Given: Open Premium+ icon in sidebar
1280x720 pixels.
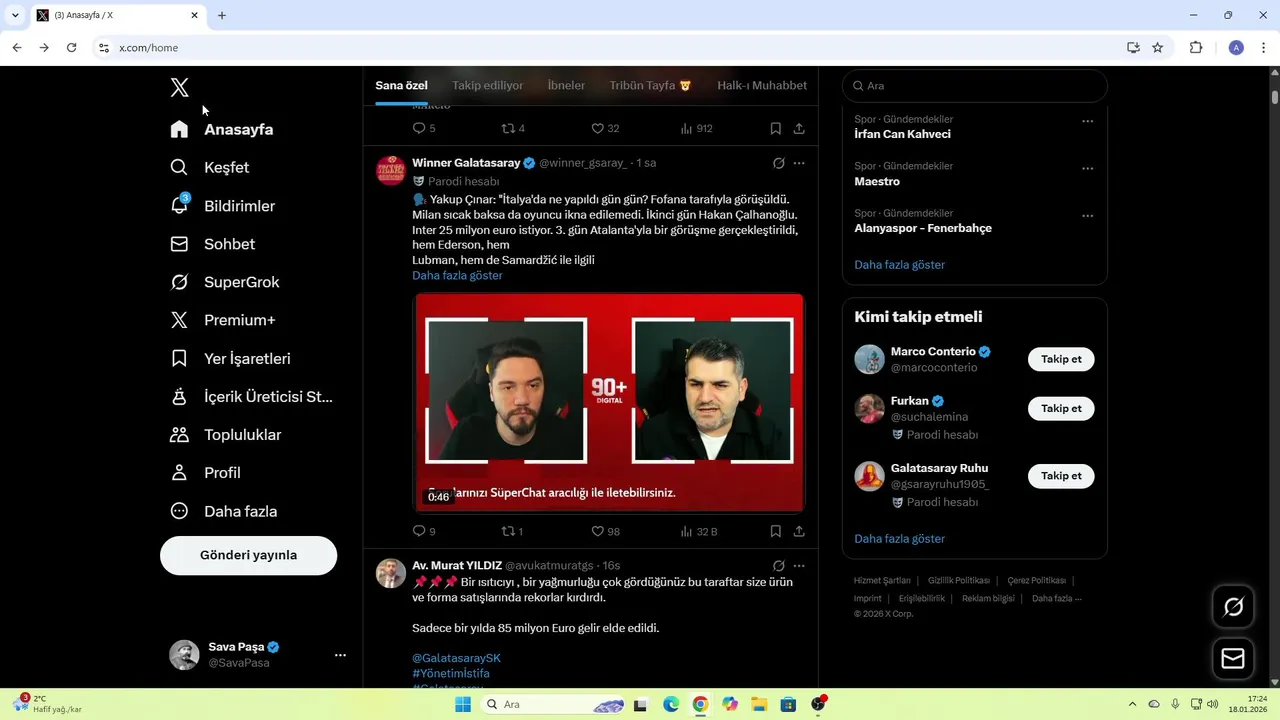Looking at the screenshot, I should point(179,320).
